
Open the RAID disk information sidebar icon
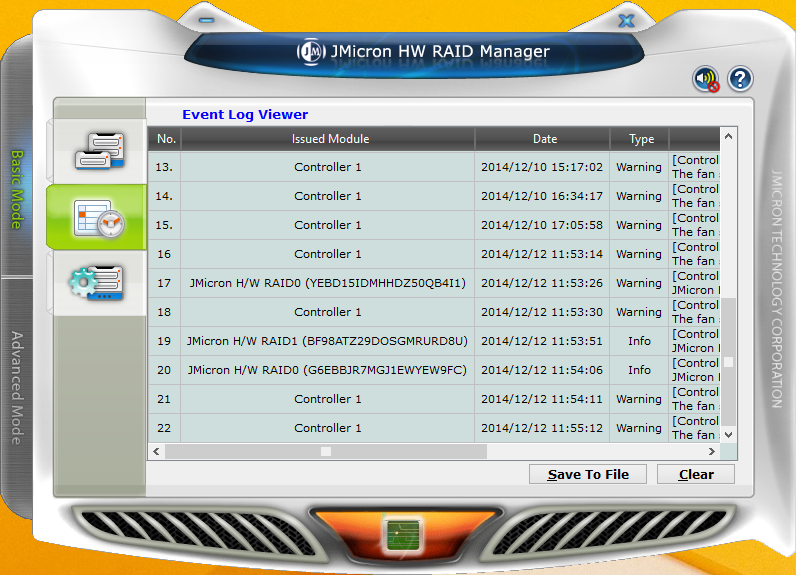click(x=99, y=151)
